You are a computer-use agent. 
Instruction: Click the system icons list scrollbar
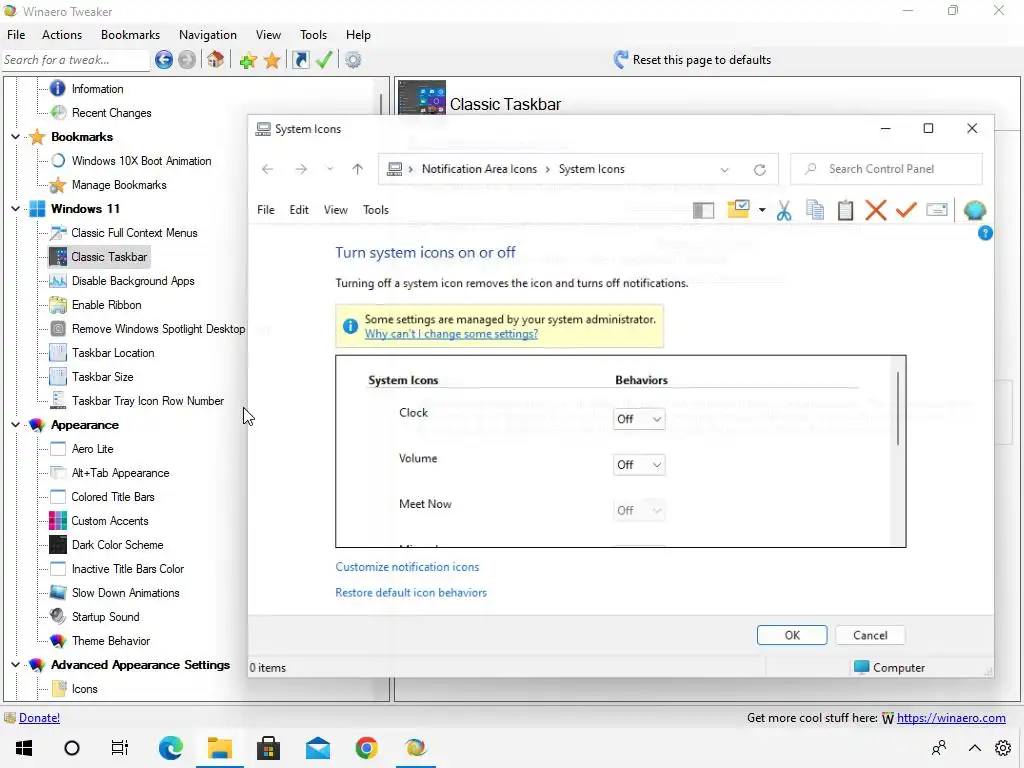click(898, 409)
